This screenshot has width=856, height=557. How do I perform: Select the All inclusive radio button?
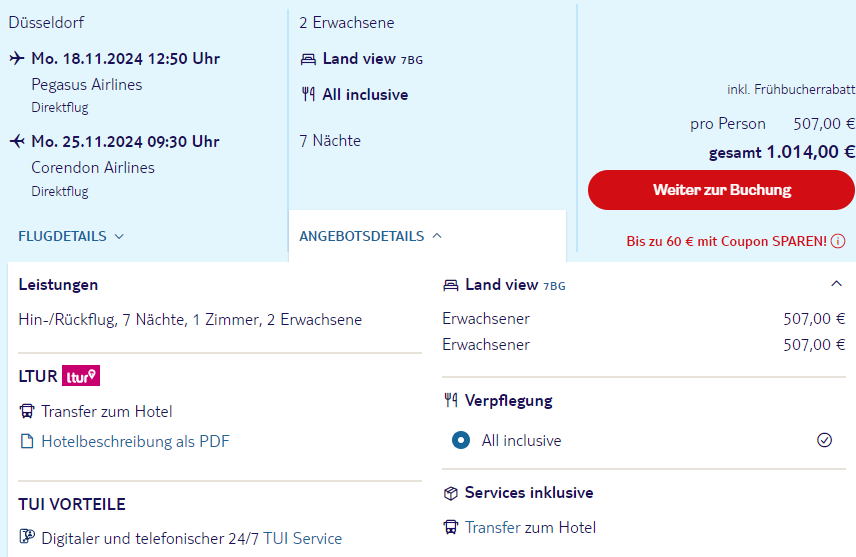pos(460,440)
